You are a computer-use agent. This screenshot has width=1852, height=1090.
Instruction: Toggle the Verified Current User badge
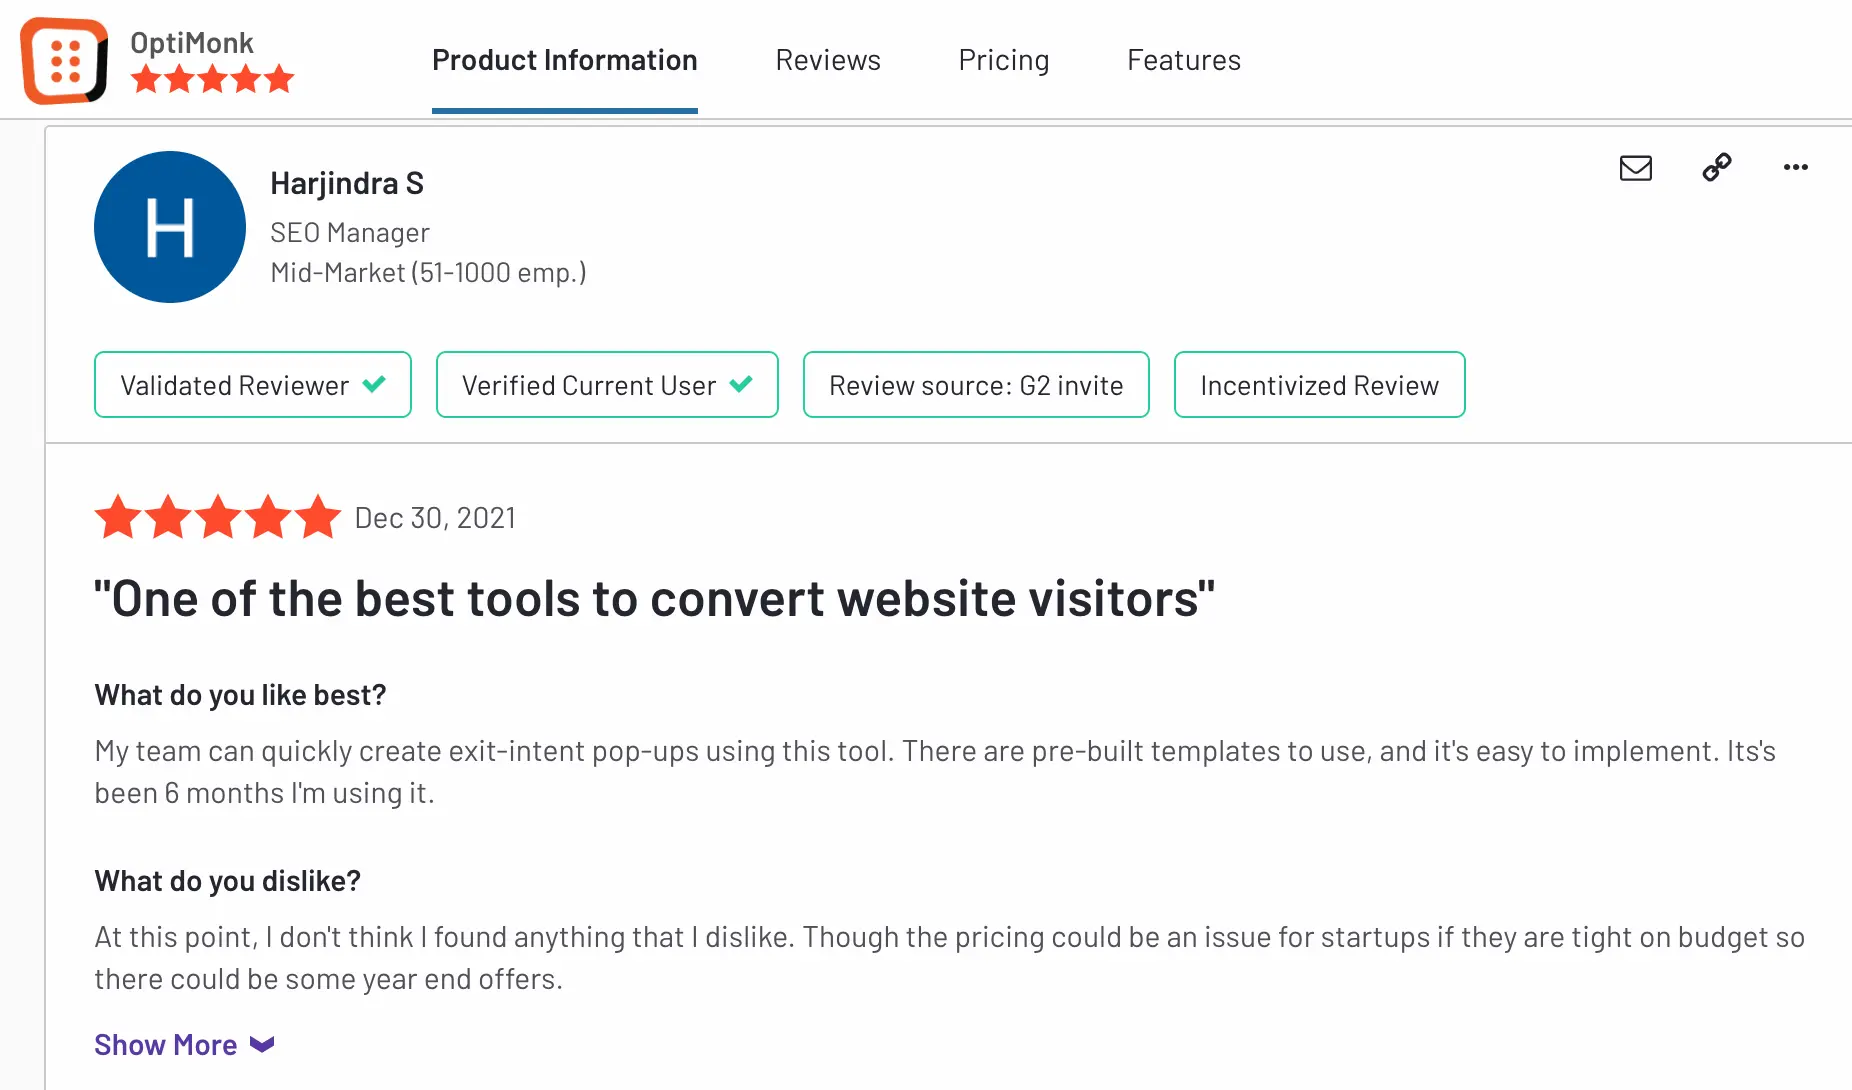click(606, 384)
